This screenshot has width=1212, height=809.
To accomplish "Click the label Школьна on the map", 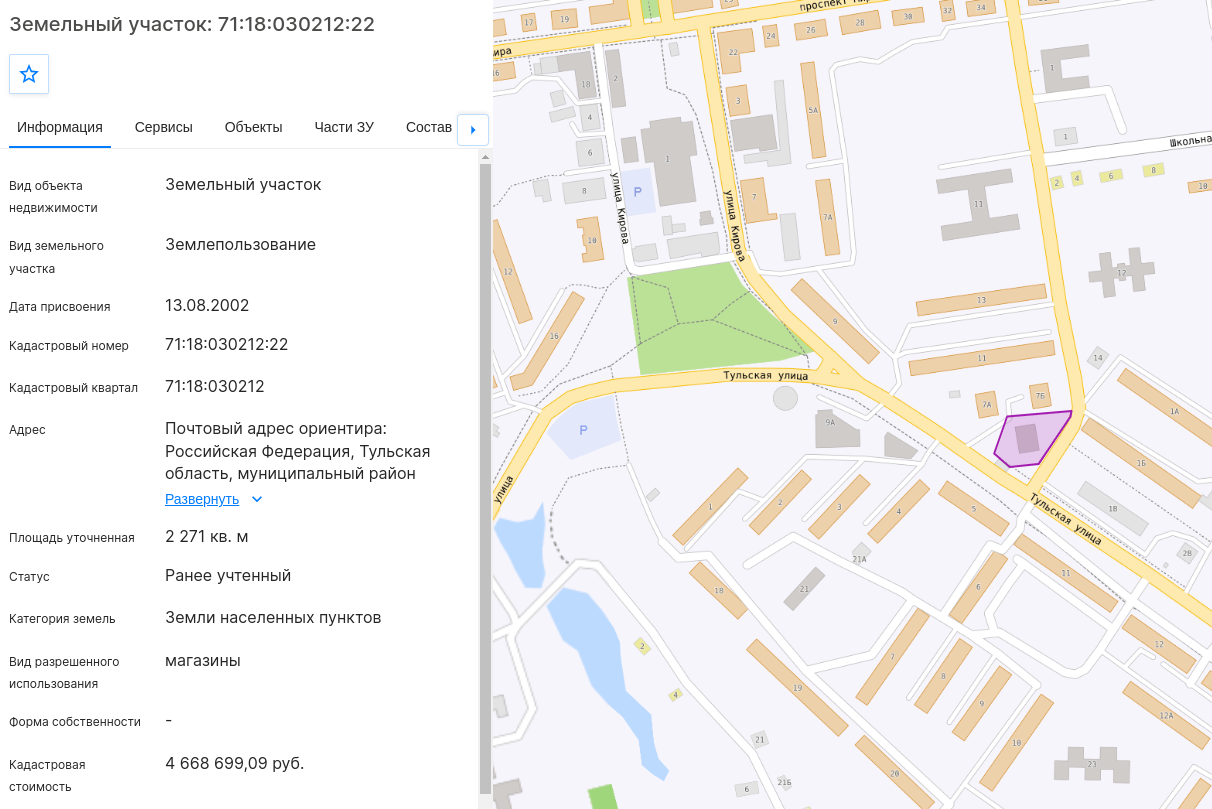I will point(1190,142).
